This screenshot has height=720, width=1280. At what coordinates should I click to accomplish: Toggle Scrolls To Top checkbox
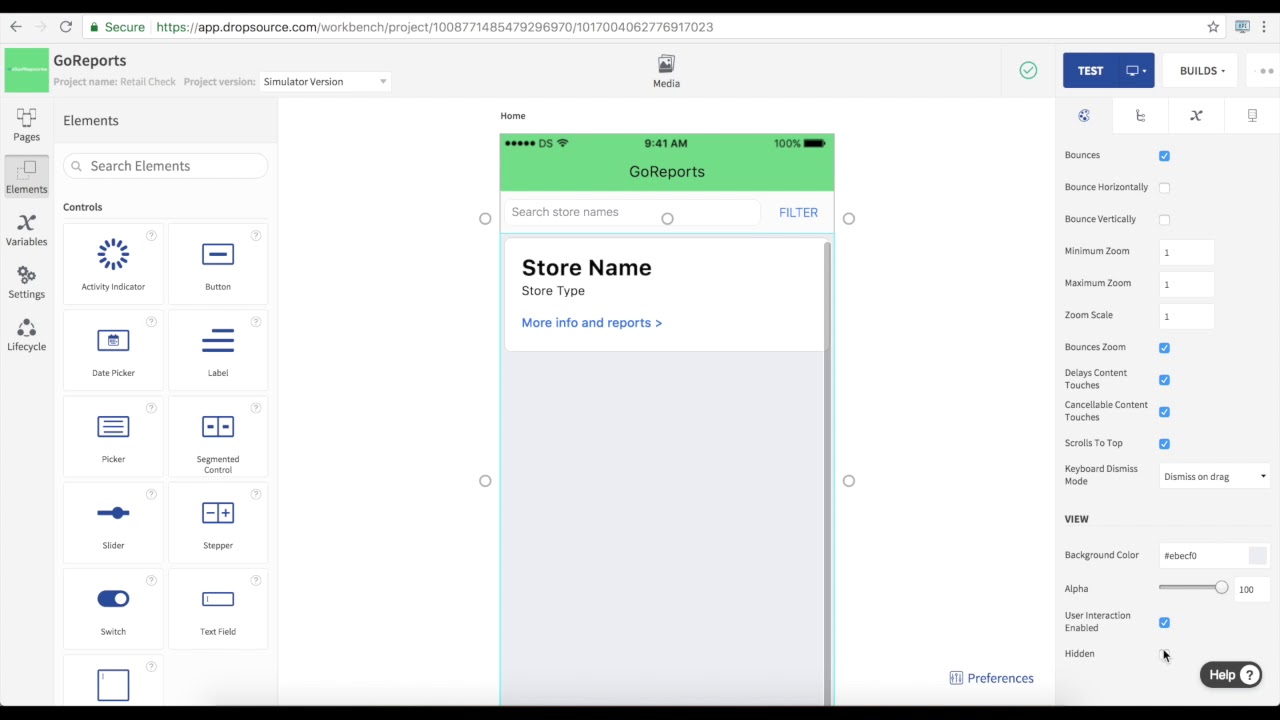click(1164, 444)
